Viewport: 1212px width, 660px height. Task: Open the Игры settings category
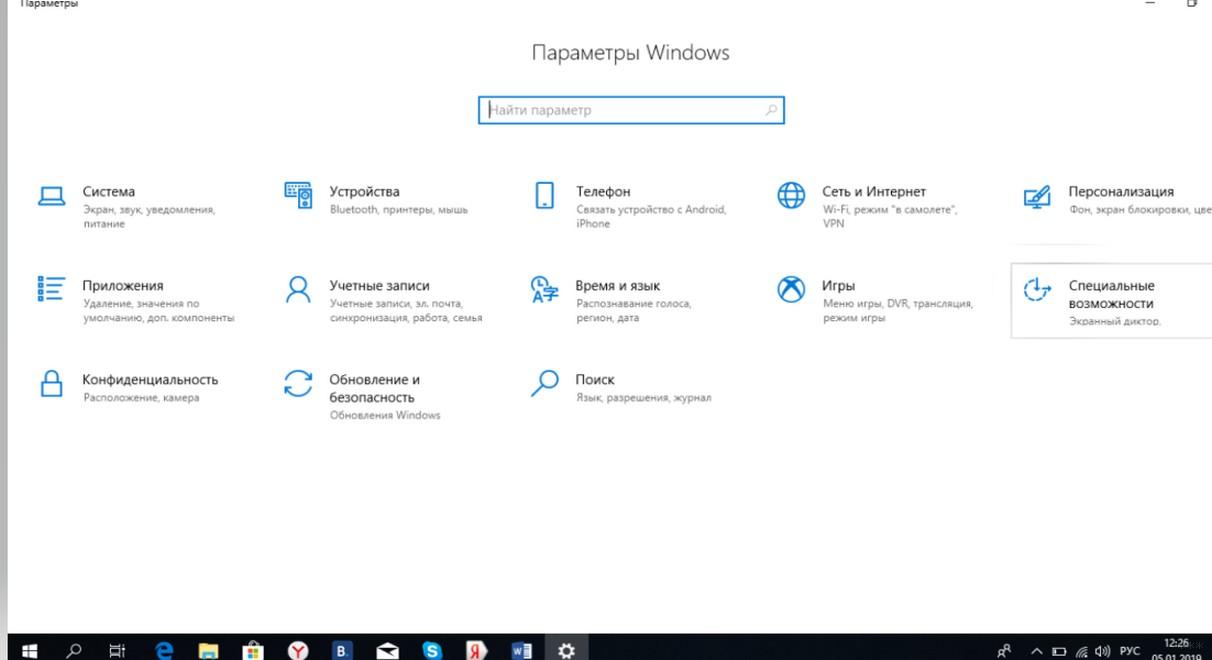point(875,301)
